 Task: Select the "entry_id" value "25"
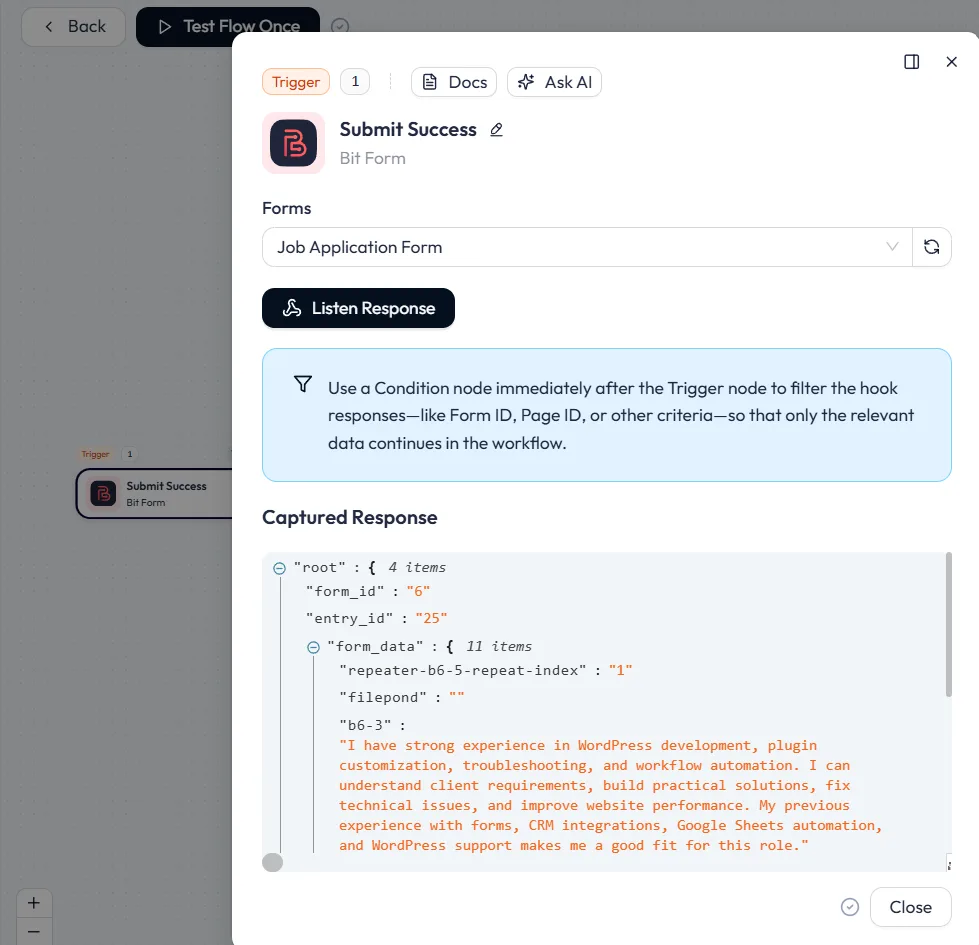431,618
